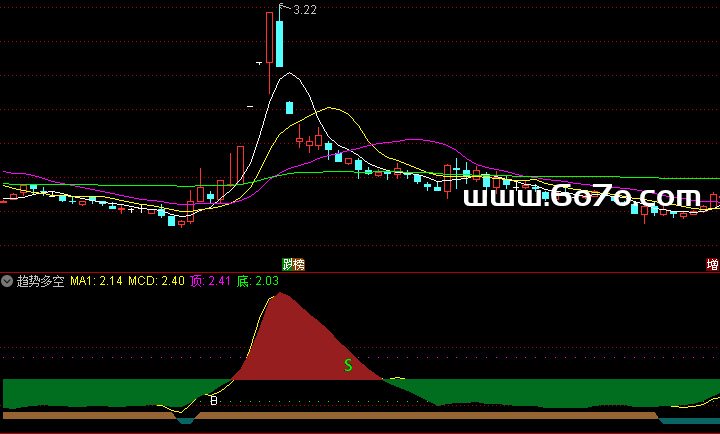Select the MA1: 2.14 indicator value
This screenshot has height=434, width=720.
coord(96,282)
